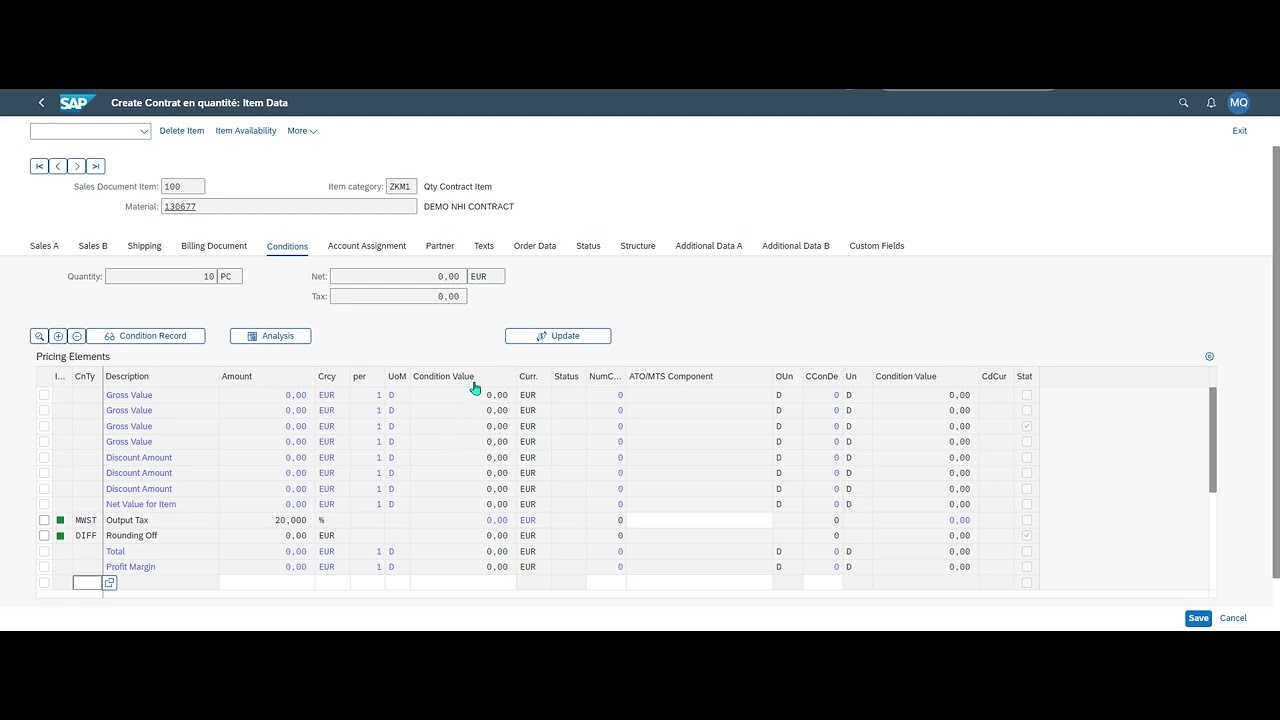Click the Sales Document Item field

click(x=183, y=187)
